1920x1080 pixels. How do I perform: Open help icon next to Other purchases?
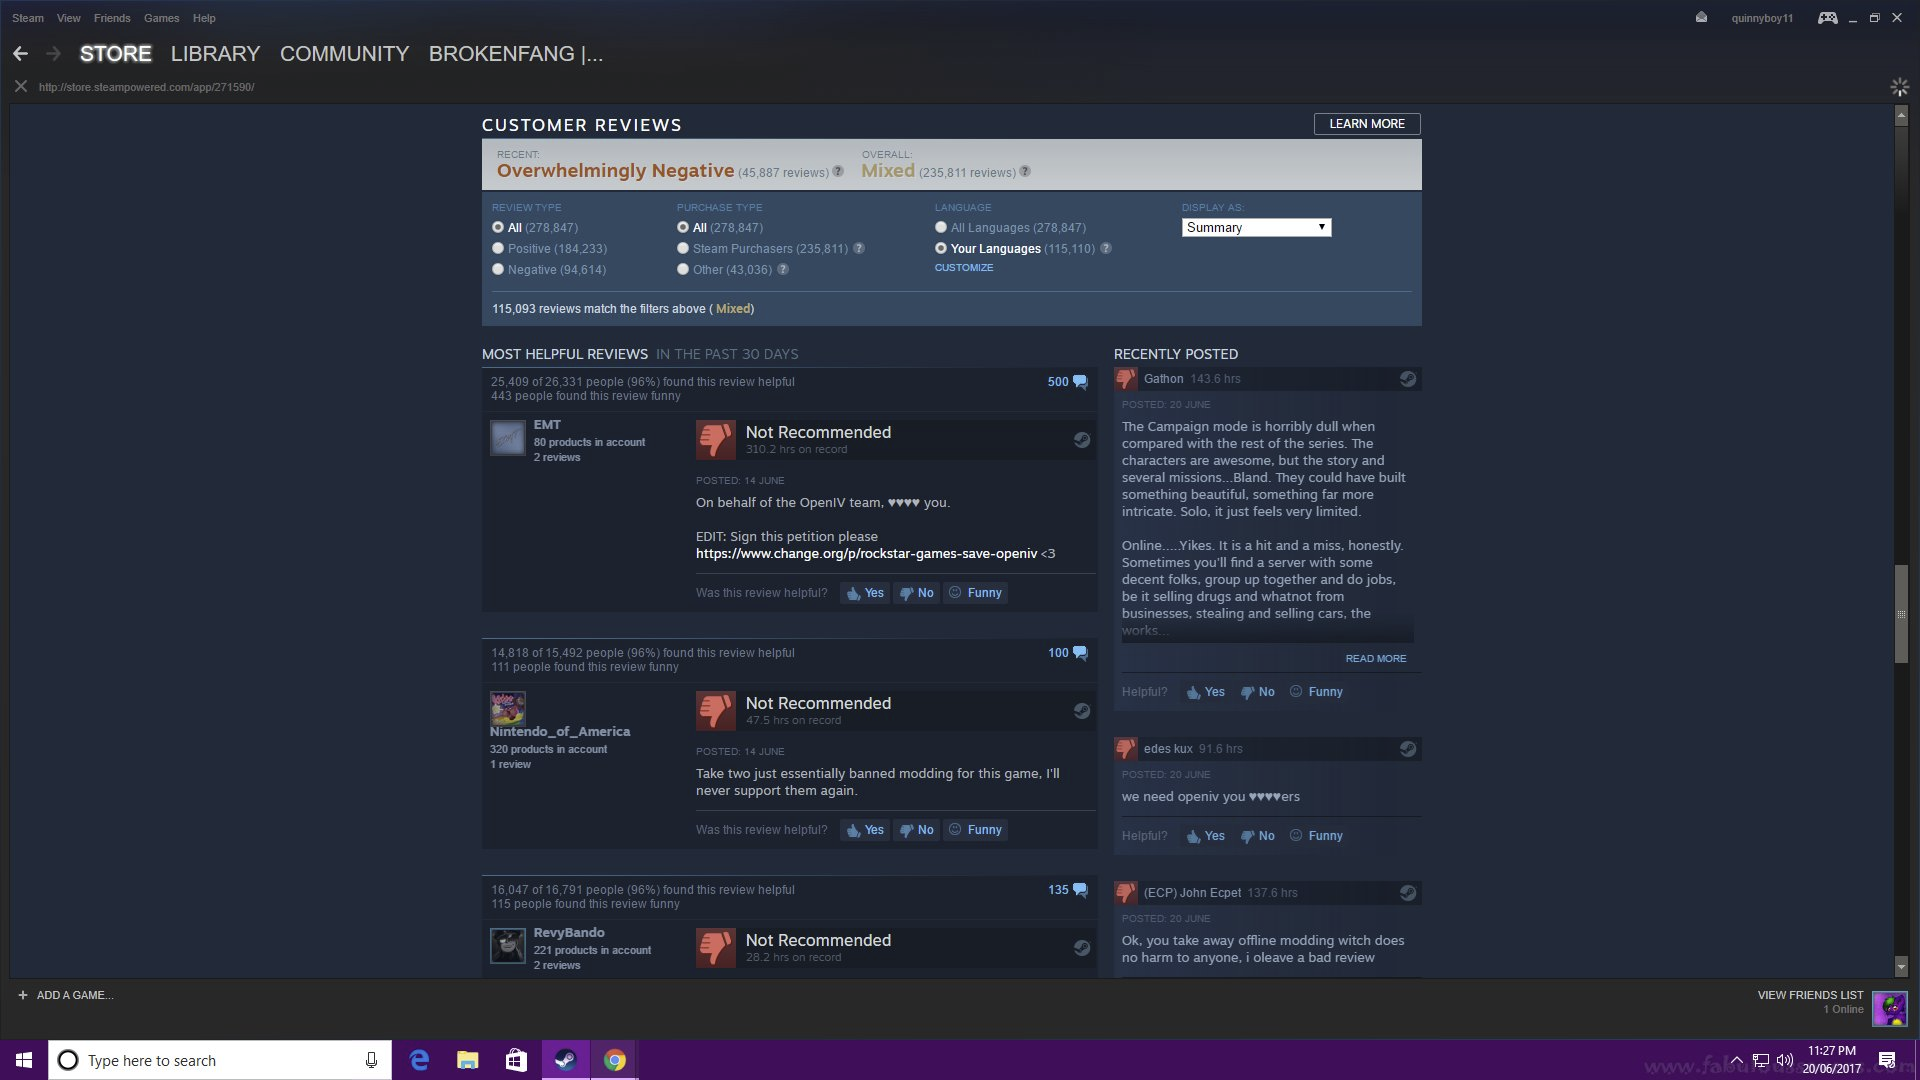pos(783,269)
